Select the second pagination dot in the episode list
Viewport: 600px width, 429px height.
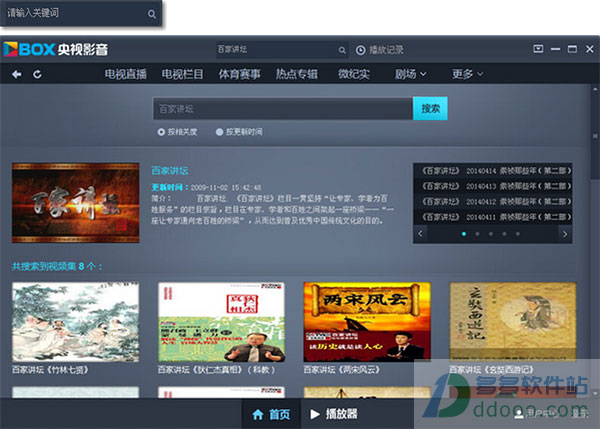tap(477, 234)
